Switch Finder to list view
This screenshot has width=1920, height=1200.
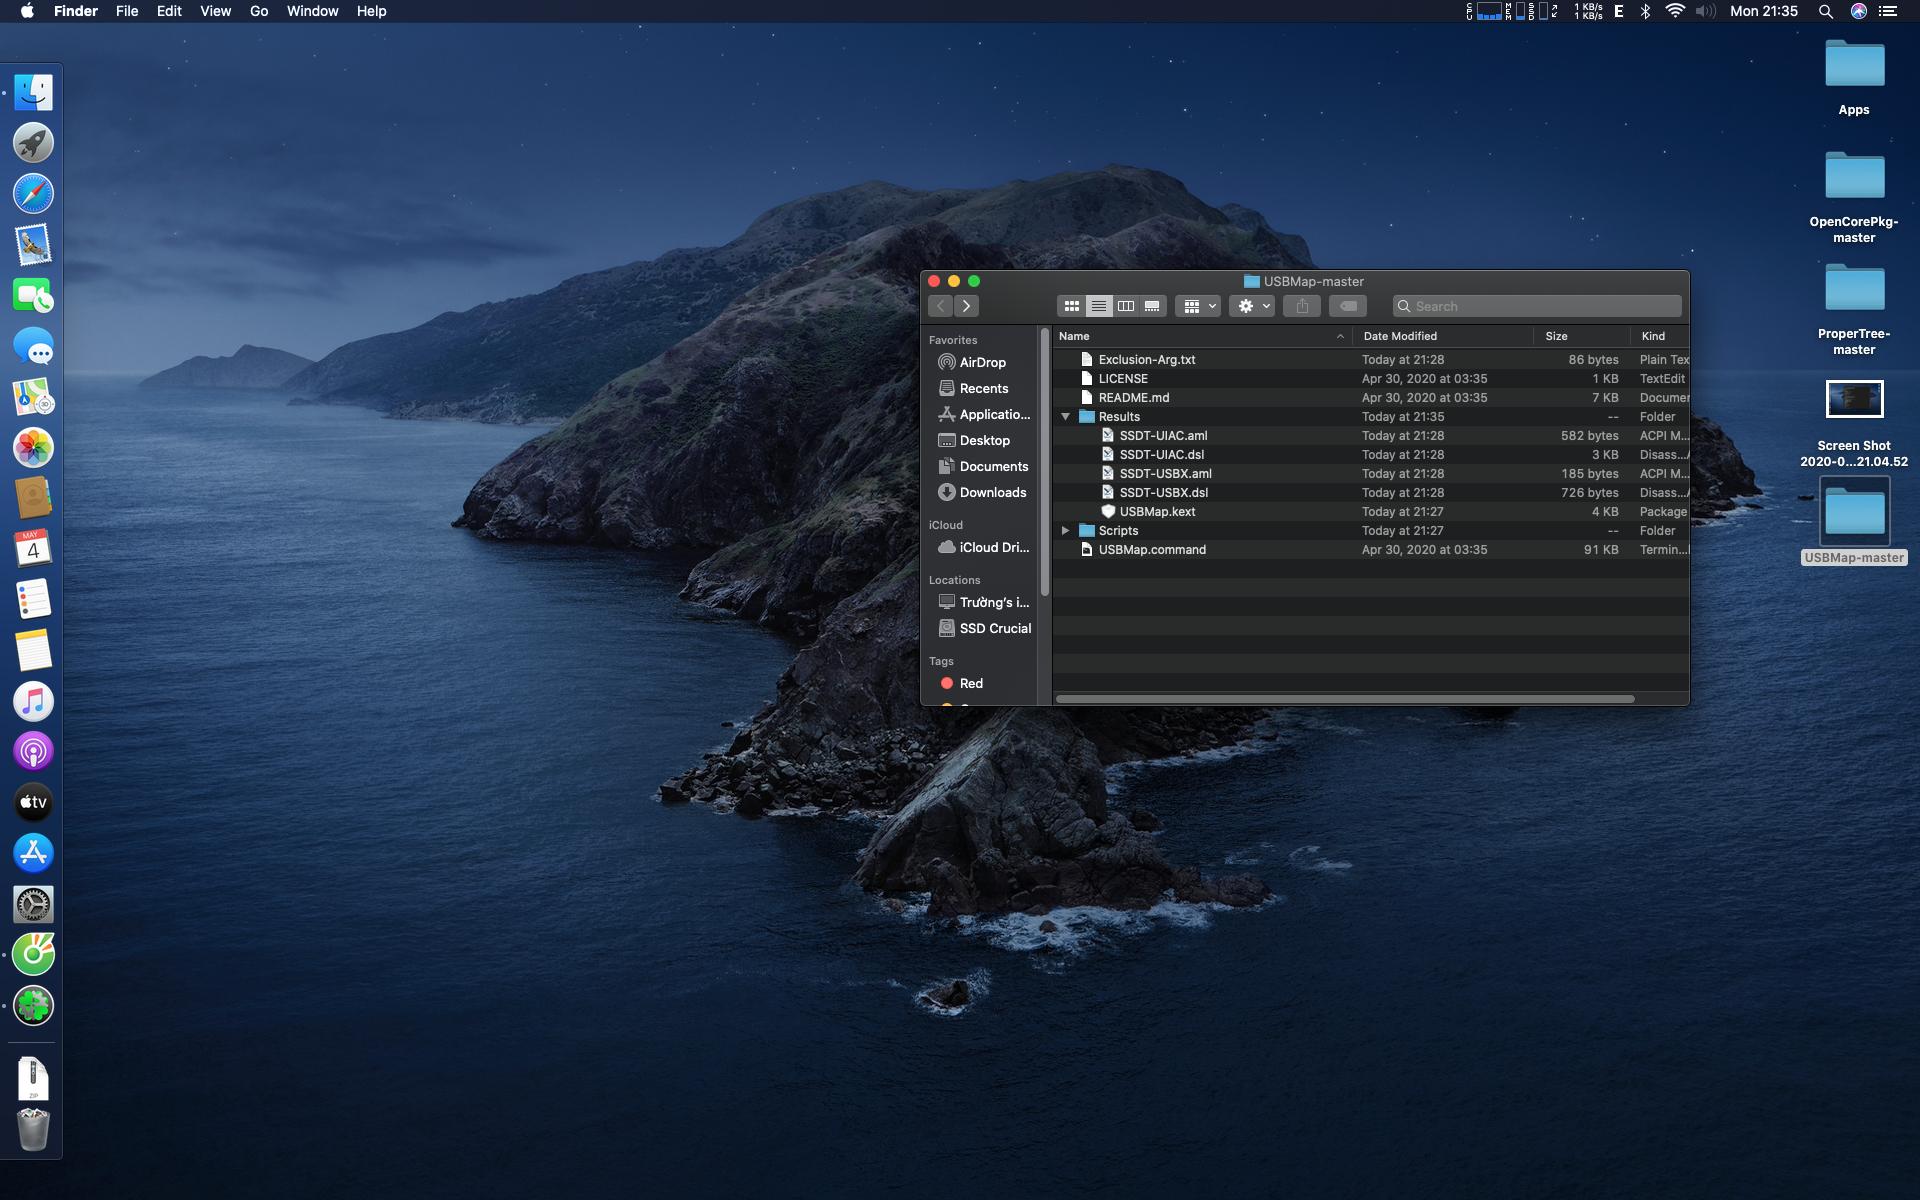[x=1098, y=306]
